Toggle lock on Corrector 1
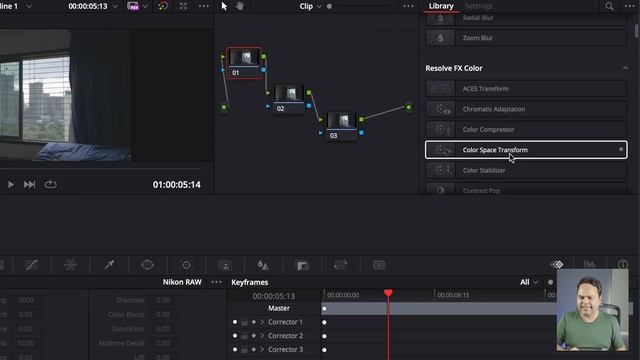The height and width of the screenshot is (360, 640). [x=244, y=322]
